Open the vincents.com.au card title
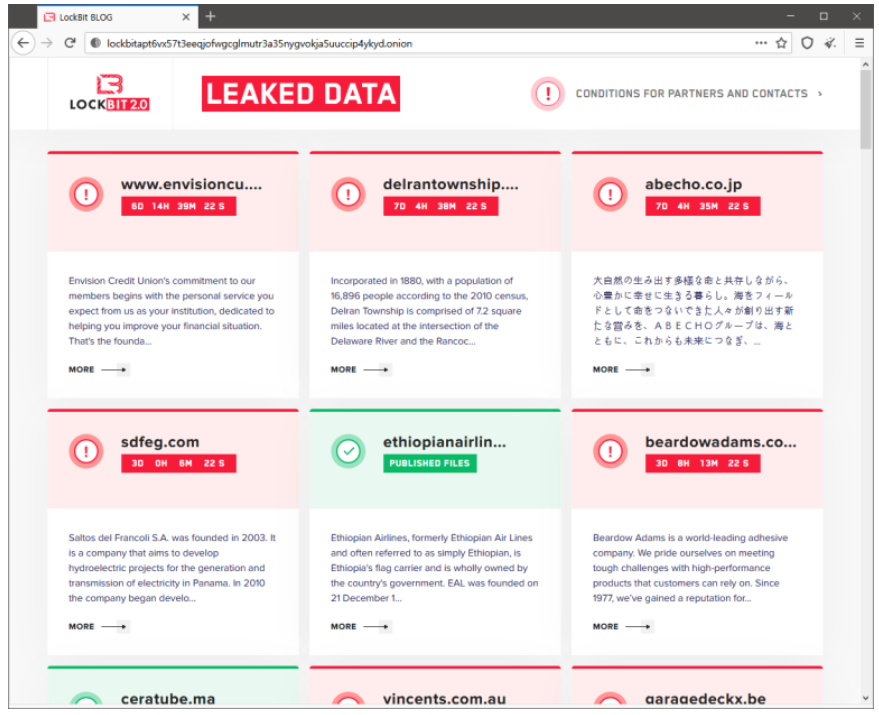This screenshot has height=715, width=879. (x=445, y=699)
